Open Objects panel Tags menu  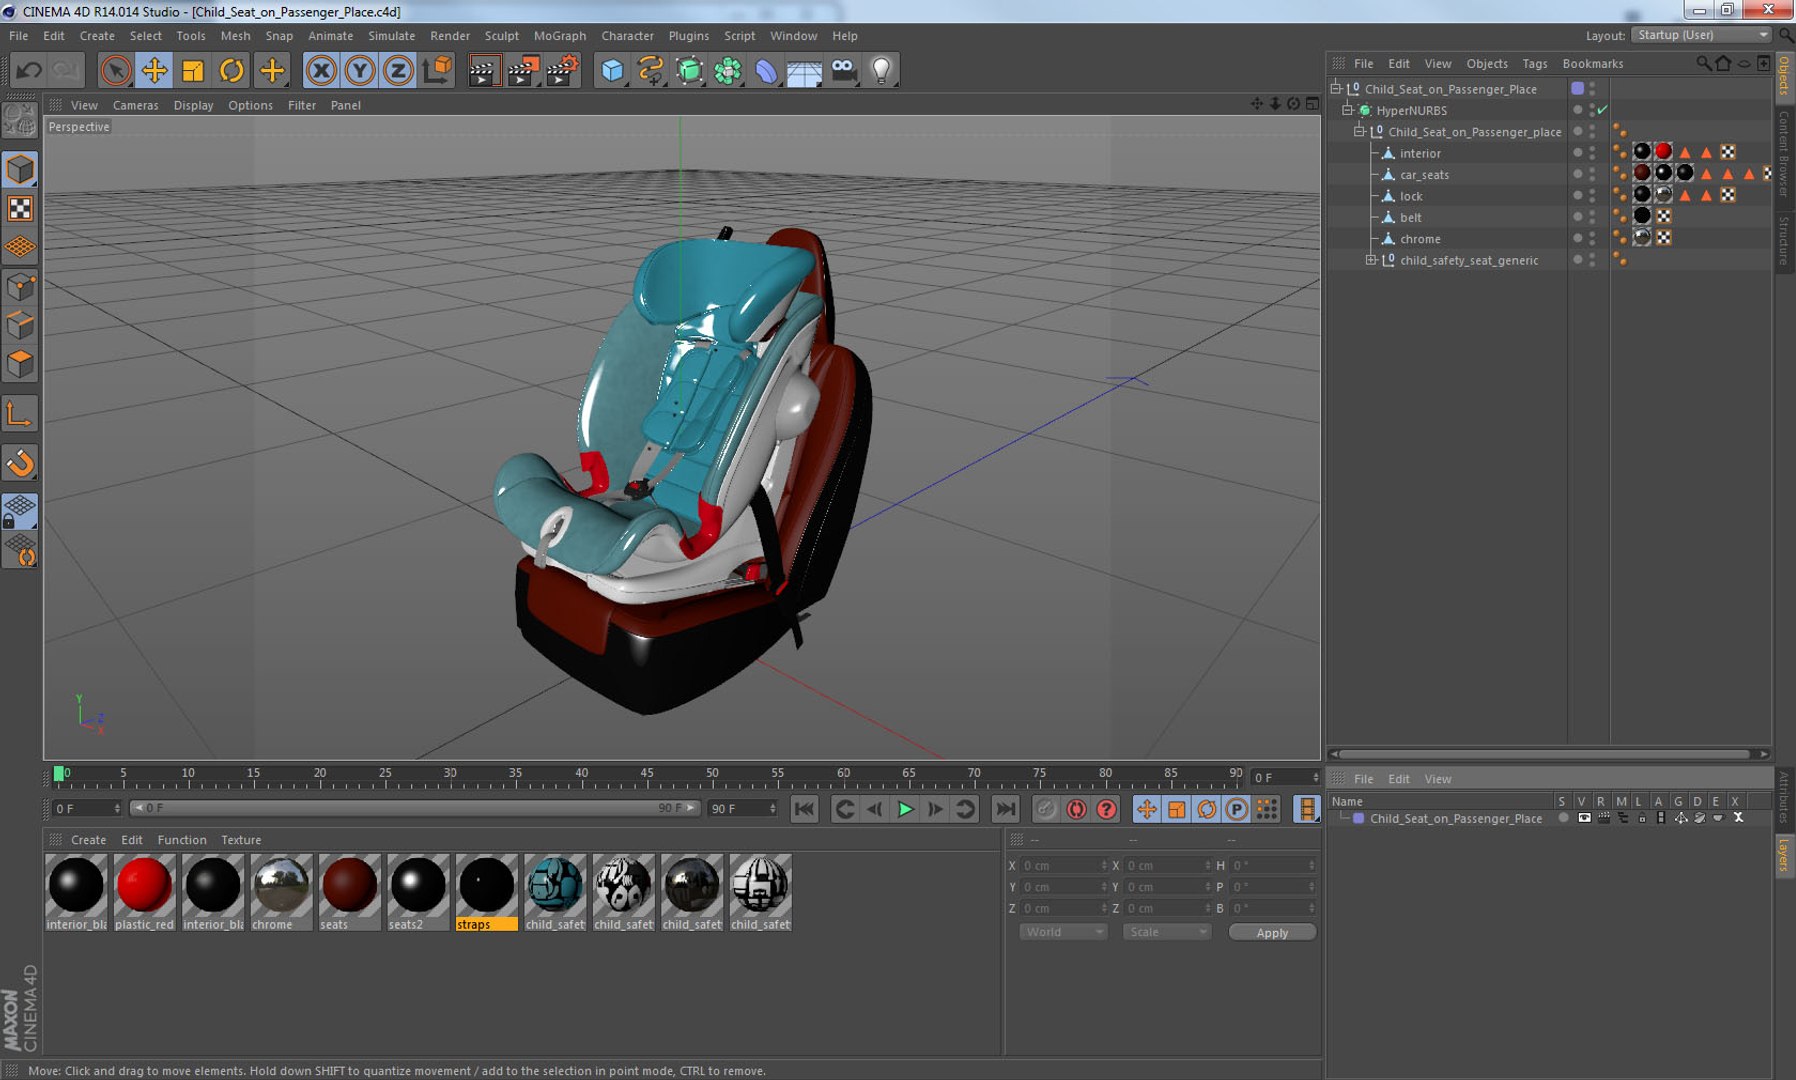(1534, 63)
